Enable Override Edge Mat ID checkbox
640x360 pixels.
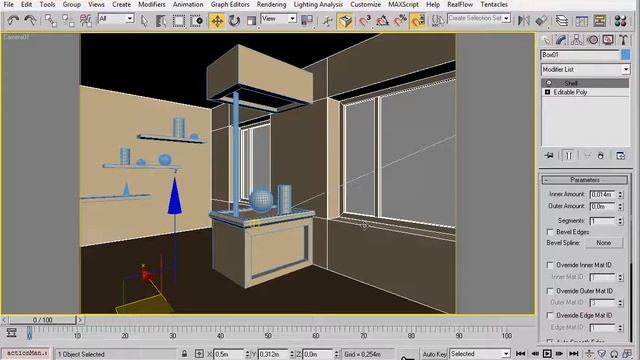click(550, 316)
